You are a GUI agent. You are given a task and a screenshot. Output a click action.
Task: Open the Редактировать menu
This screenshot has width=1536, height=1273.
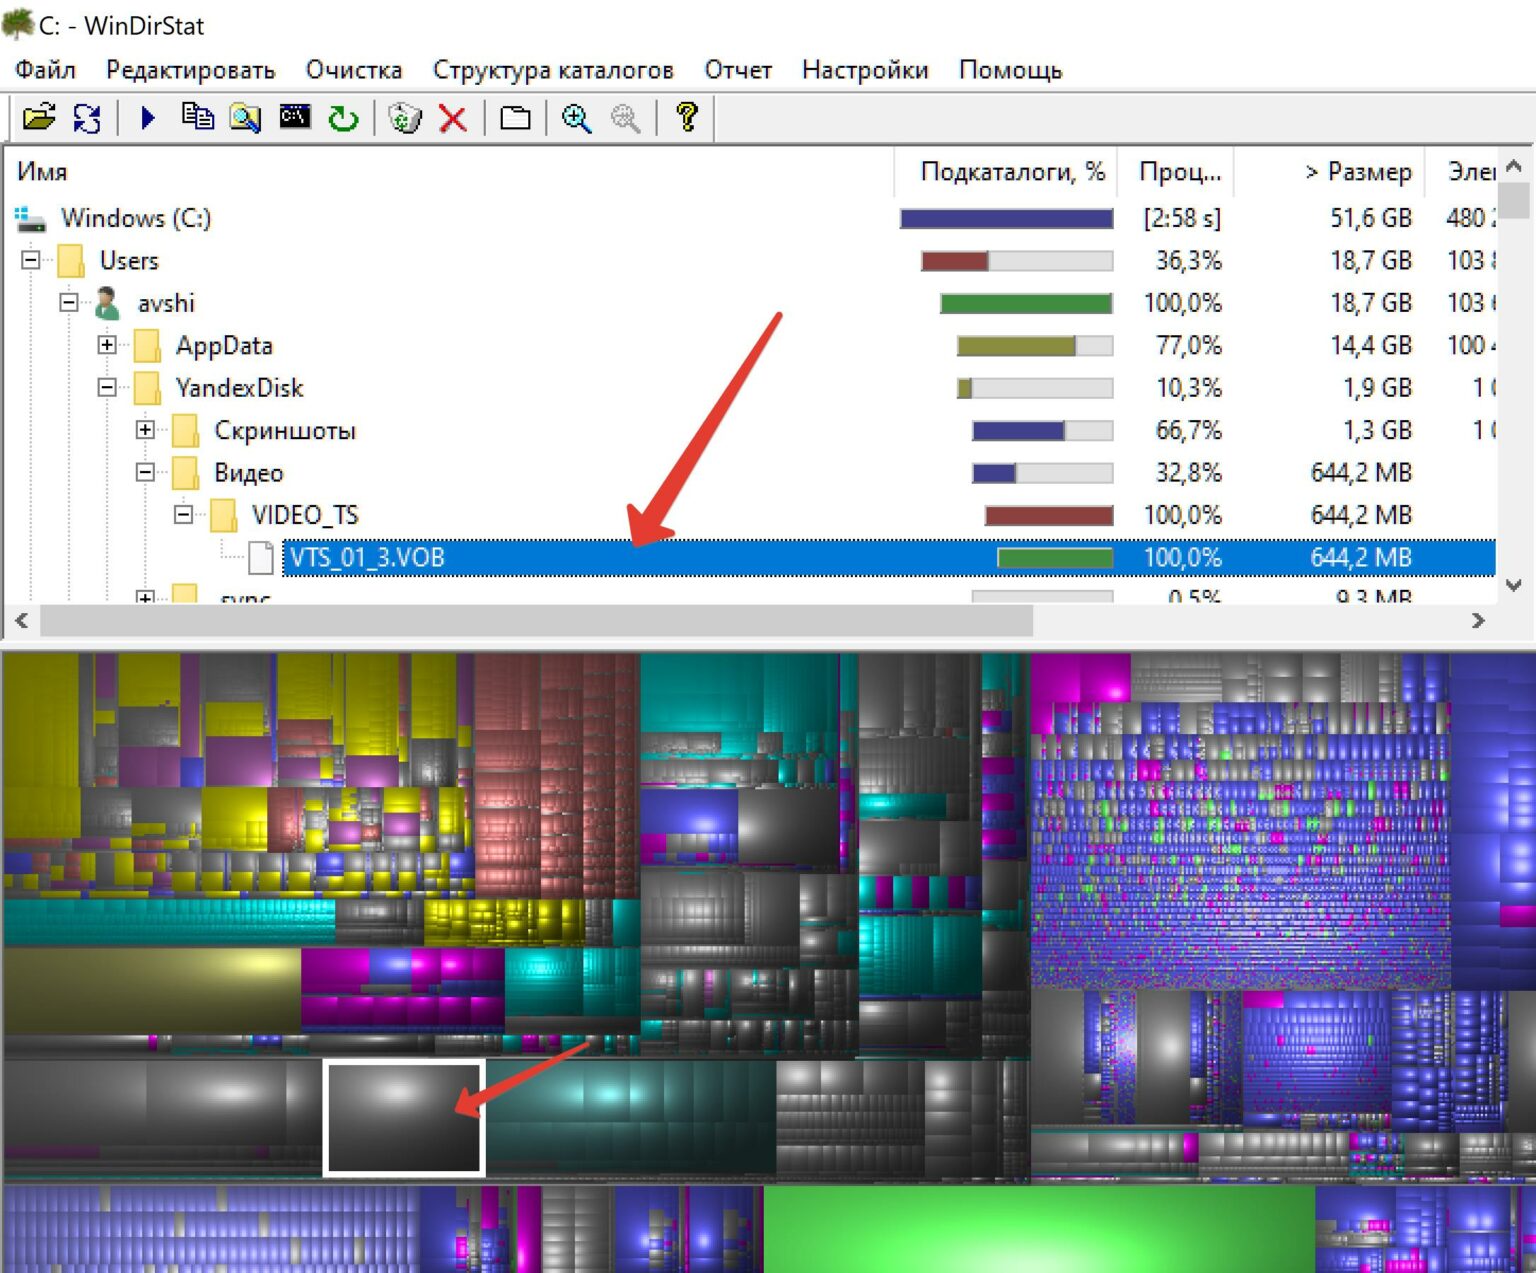pos(190,70)
